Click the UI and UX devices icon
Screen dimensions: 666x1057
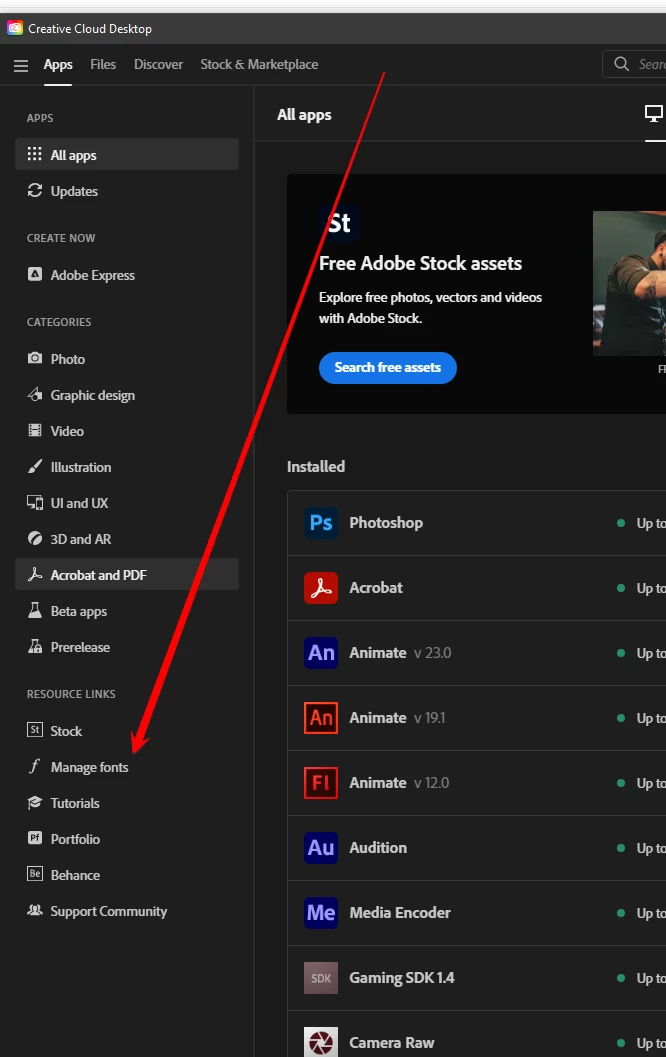(34, 502)
